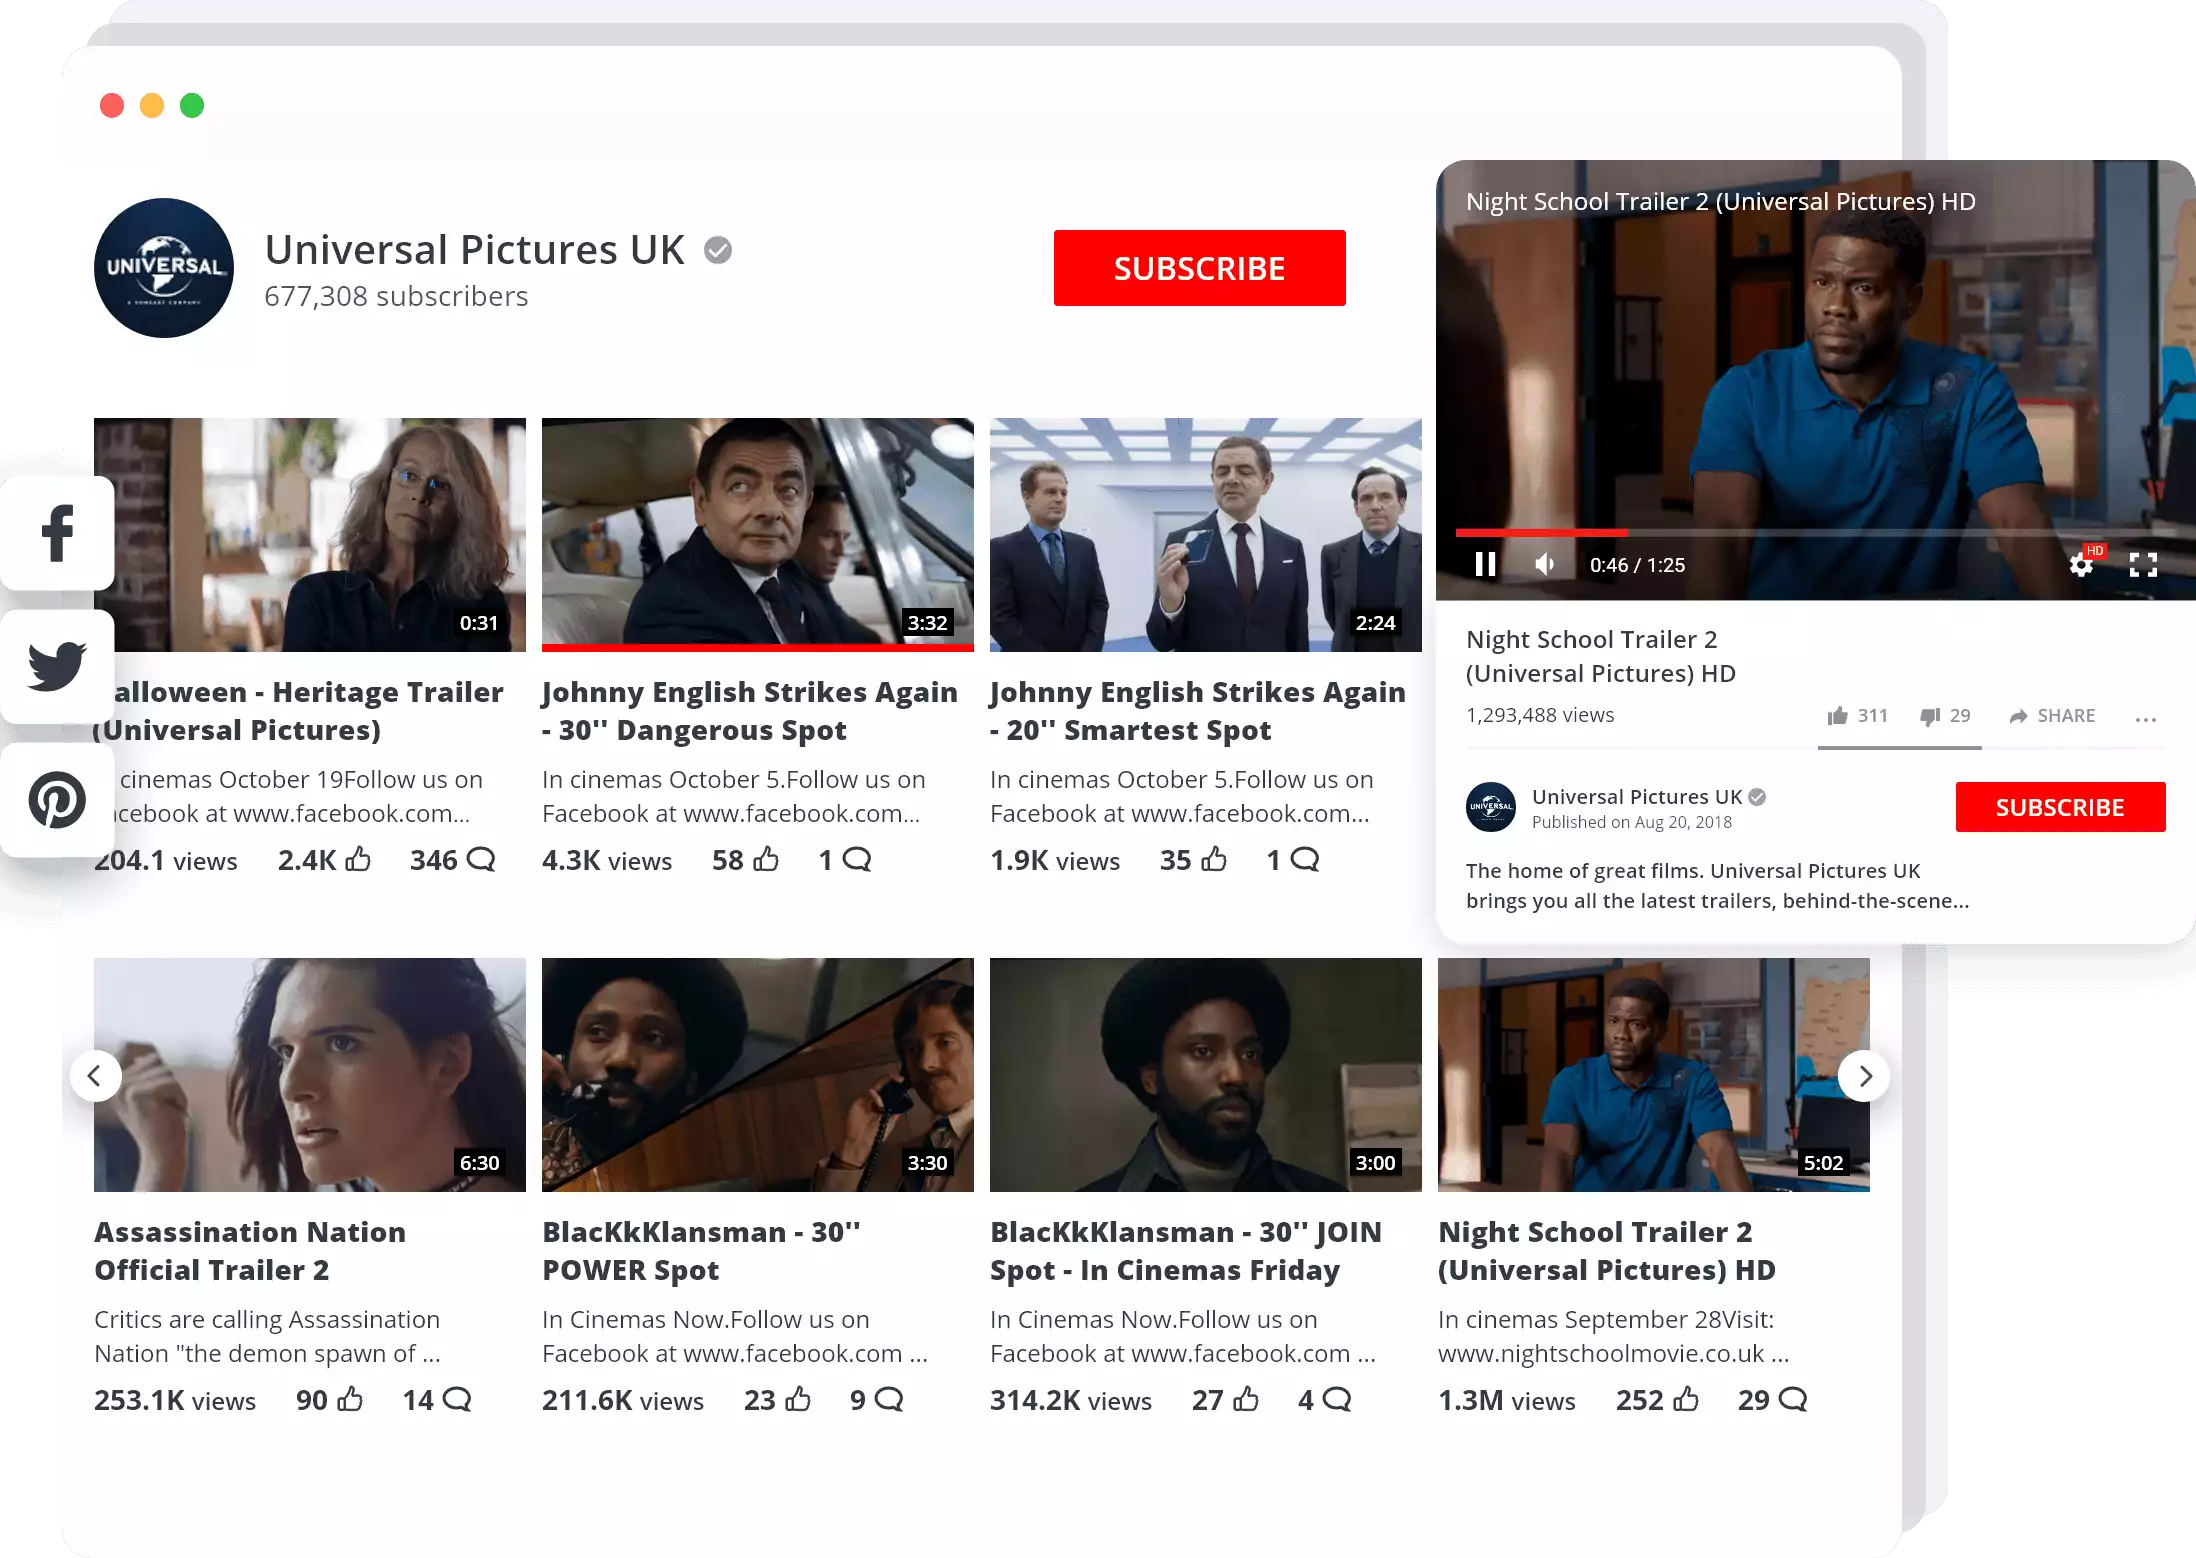
Task: Go to the previous carousel videos
Action: tap(95, 1076)
